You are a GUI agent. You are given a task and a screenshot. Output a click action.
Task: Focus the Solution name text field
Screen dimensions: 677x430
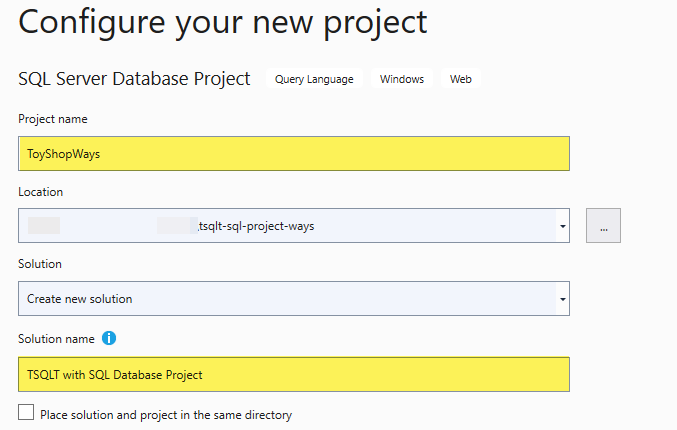click(293, 375)
